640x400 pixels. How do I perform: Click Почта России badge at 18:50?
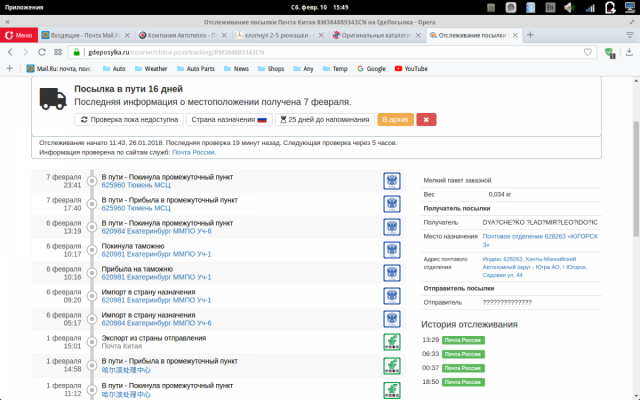click(463, 382)
